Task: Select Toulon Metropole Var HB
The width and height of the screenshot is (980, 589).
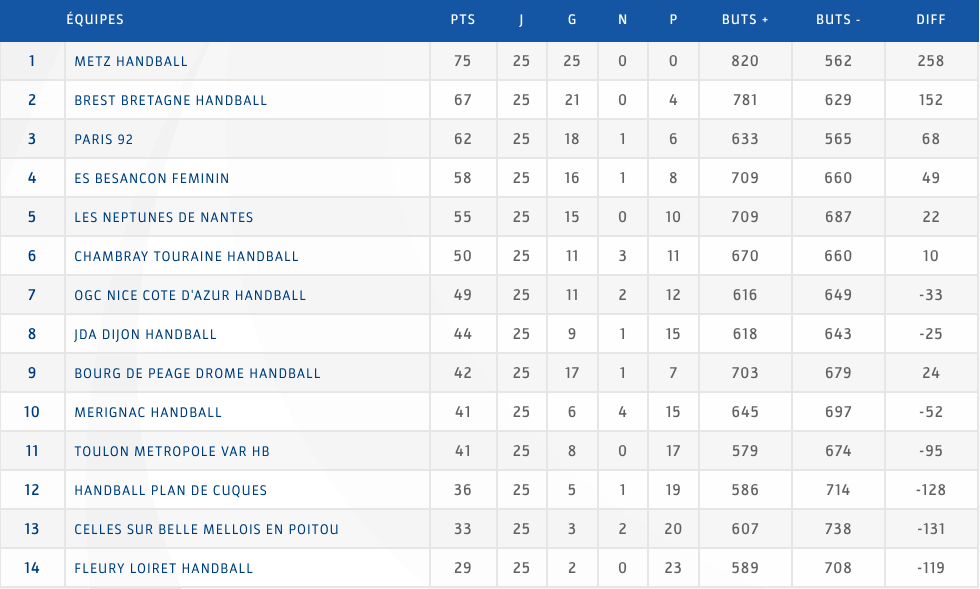Action: click(172, 451)
